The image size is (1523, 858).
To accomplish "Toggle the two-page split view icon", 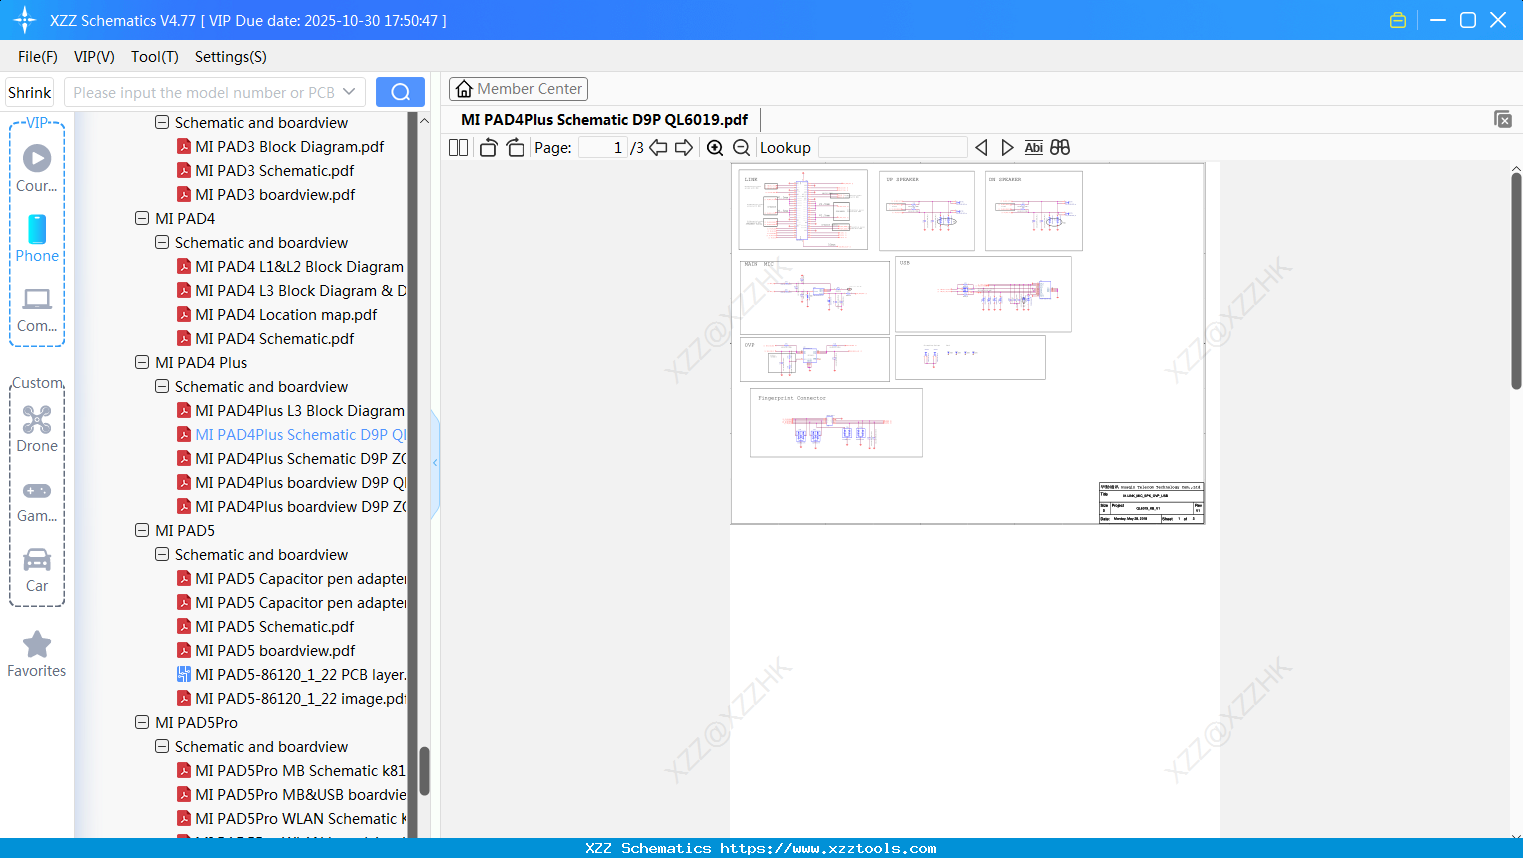I will (x=458, y=148).
